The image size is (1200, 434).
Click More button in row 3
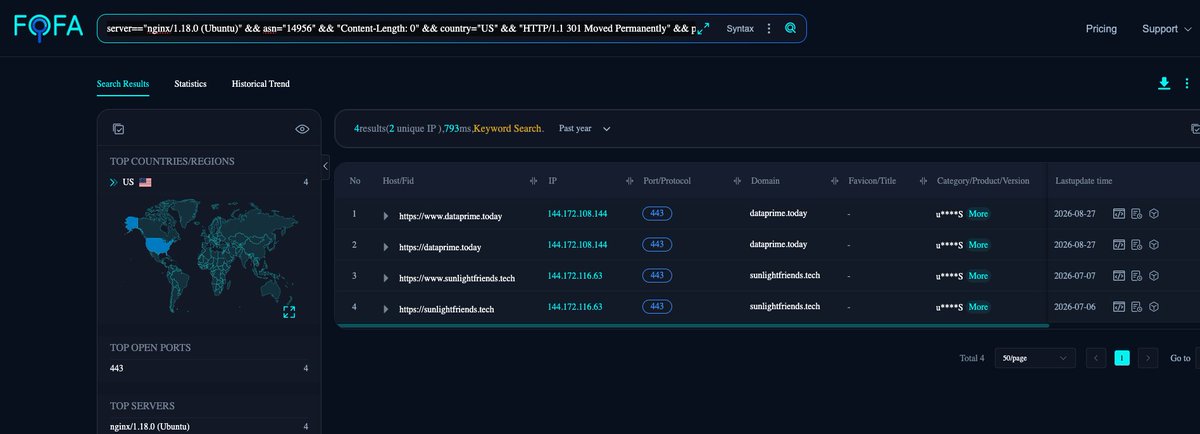(978, 275)
